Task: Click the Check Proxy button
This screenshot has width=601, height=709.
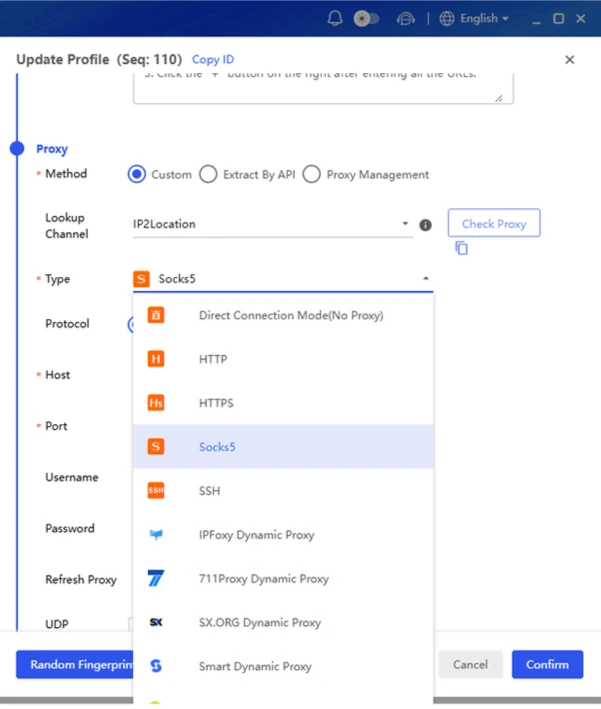Action: (x=494, y=223)
